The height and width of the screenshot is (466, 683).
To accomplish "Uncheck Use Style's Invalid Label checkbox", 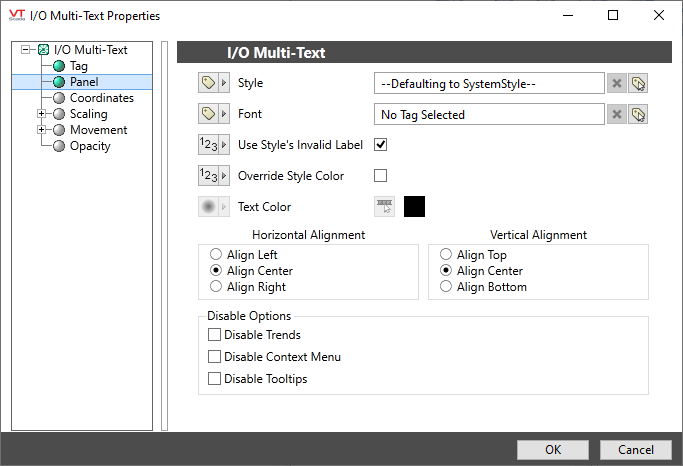I will tap(380, 145).
